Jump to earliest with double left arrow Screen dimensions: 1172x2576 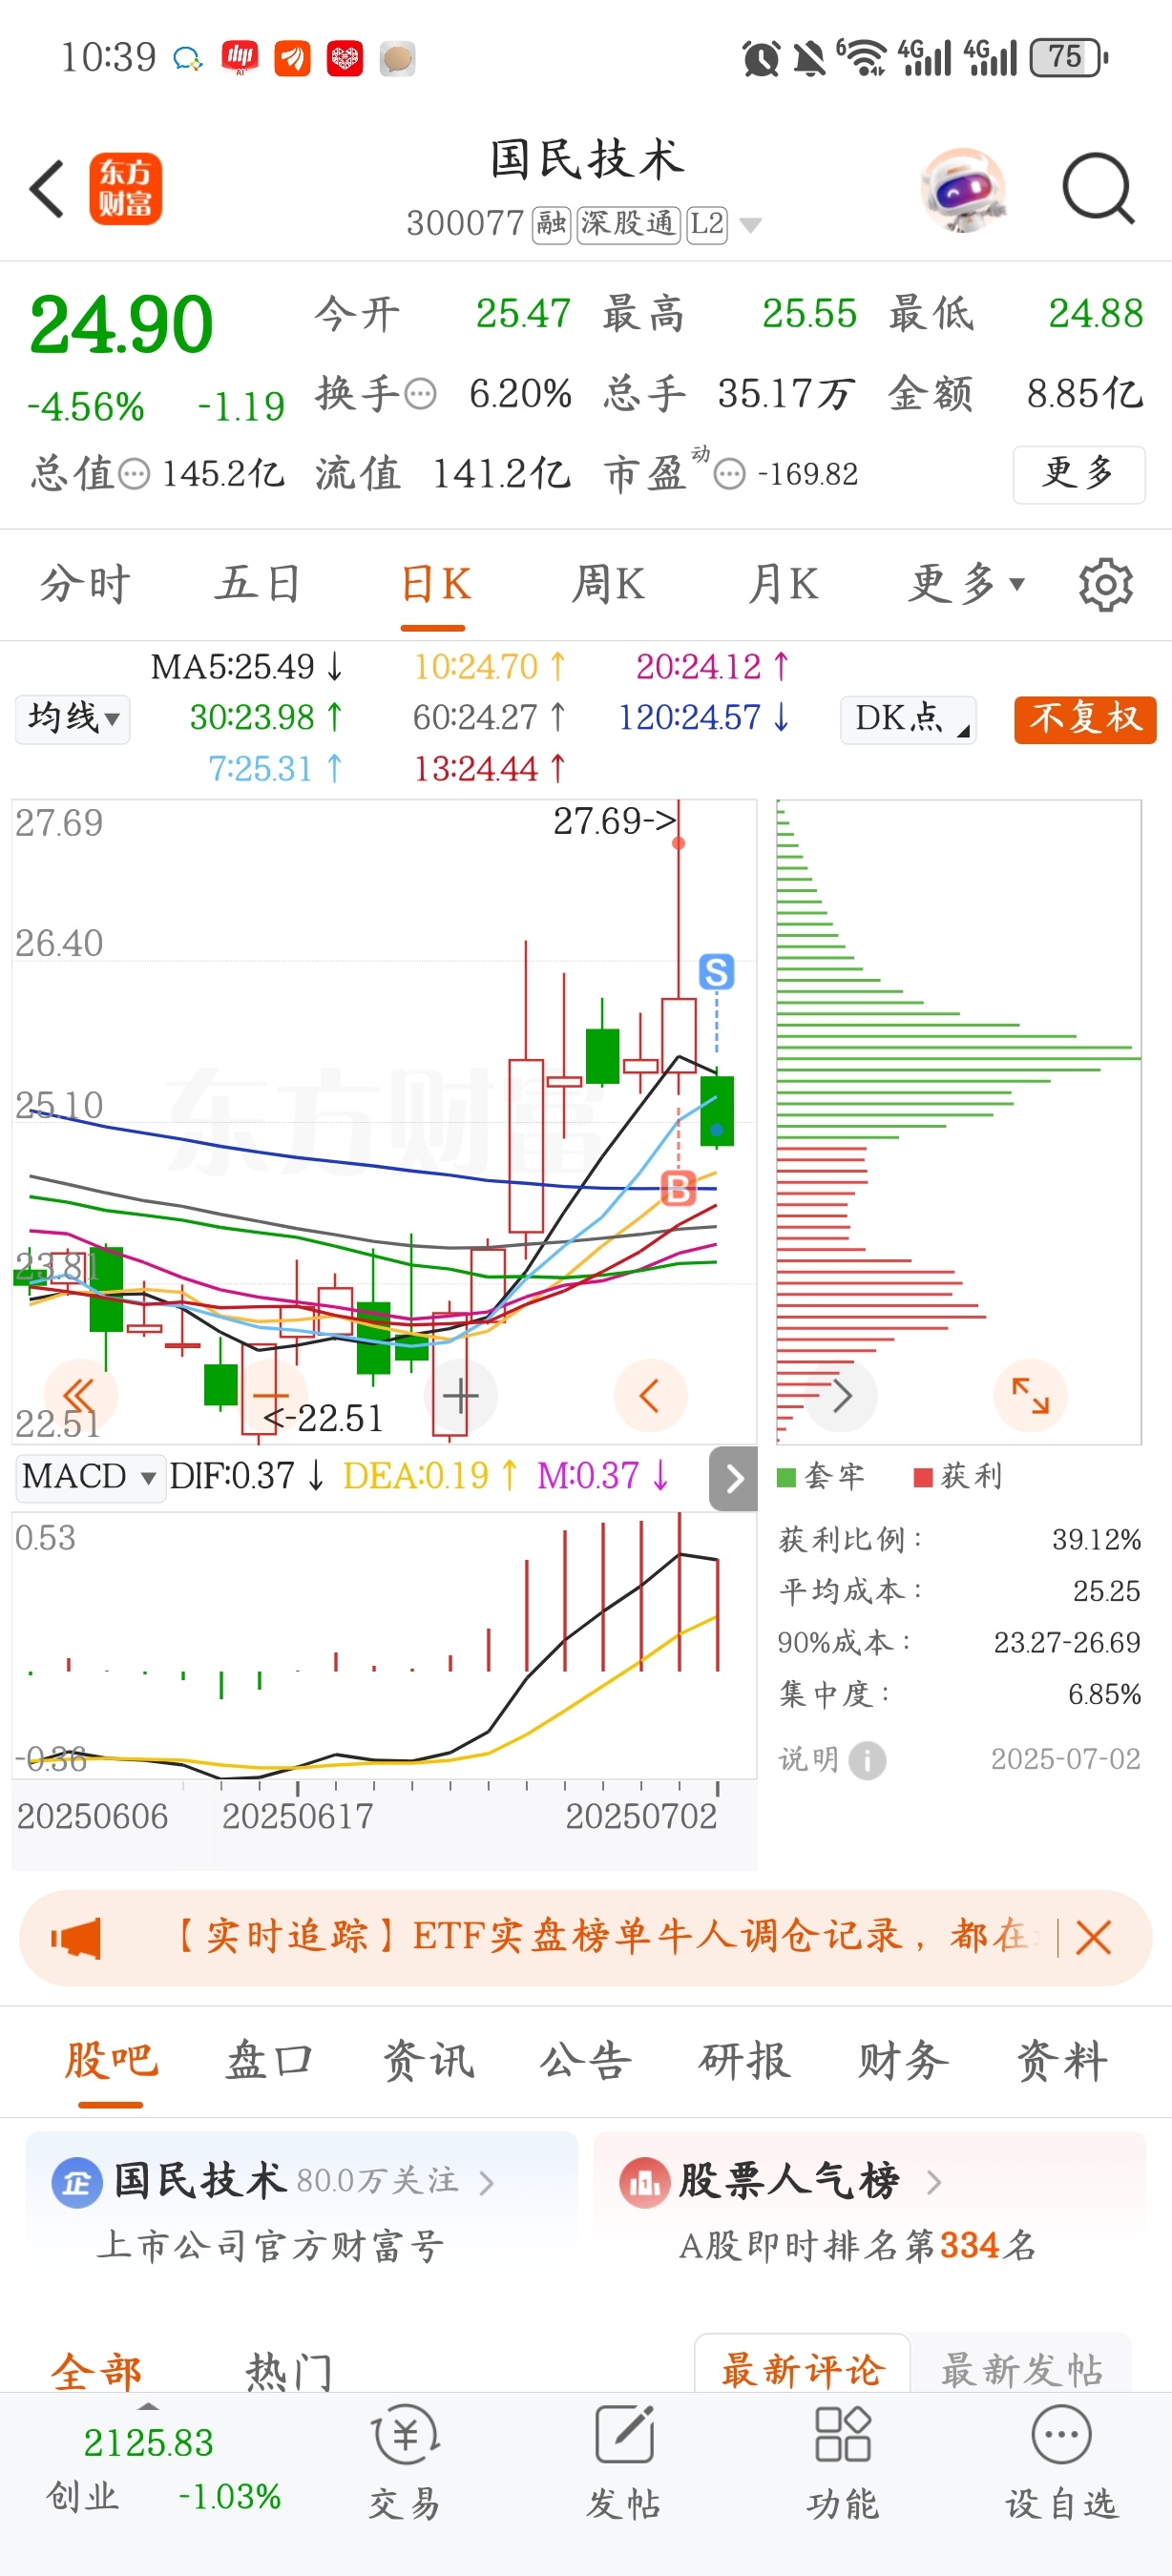[x=80, y=1395]
